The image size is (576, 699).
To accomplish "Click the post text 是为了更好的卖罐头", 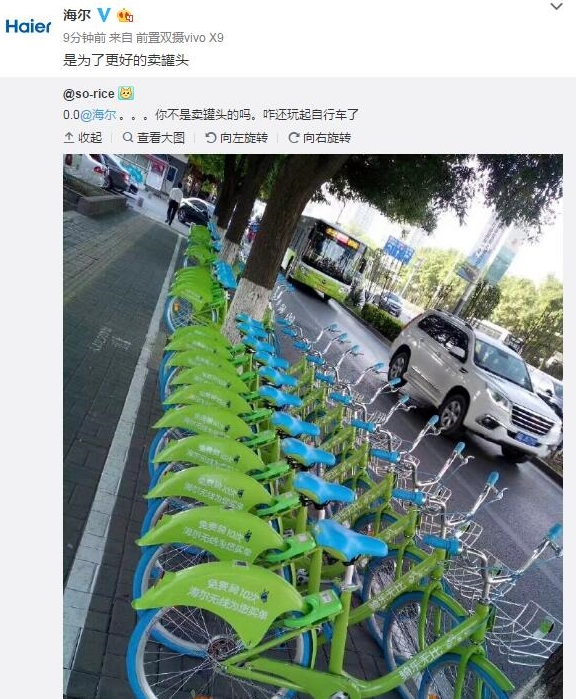I will (x=126, y=60).
